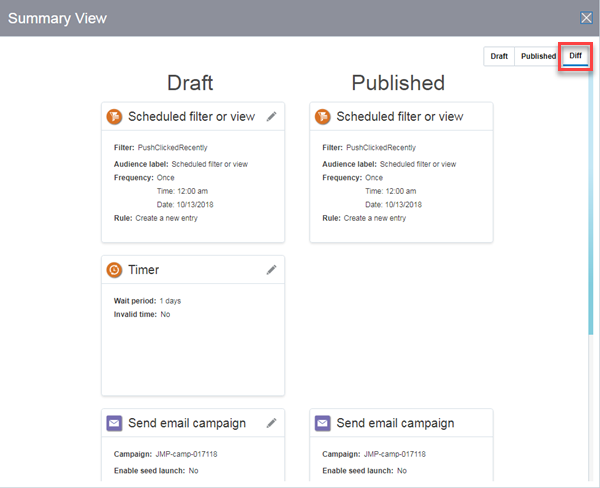Click the Published scheduled filter stage icon
The width and height of the screenshot is (600, 488).
(x=323, y=117)
